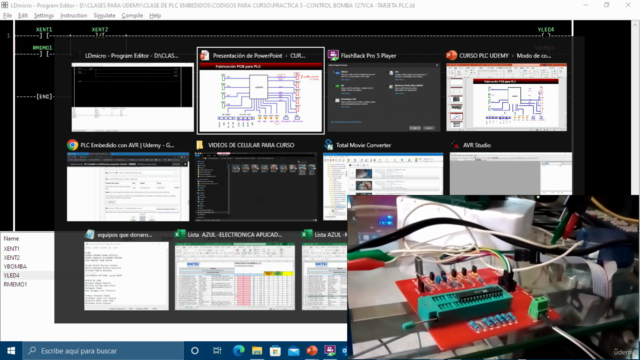Switch to VIDEOS DE CELULAR PARA CURSO folder
640x360 pixels.
click(x=256, y=187)
